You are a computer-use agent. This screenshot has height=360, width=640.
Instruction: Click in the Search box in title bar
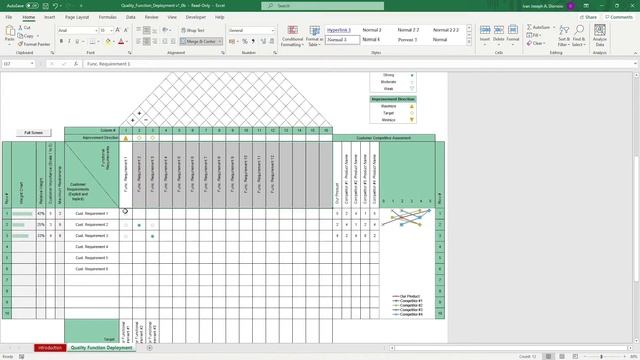(x=322, y=6)
